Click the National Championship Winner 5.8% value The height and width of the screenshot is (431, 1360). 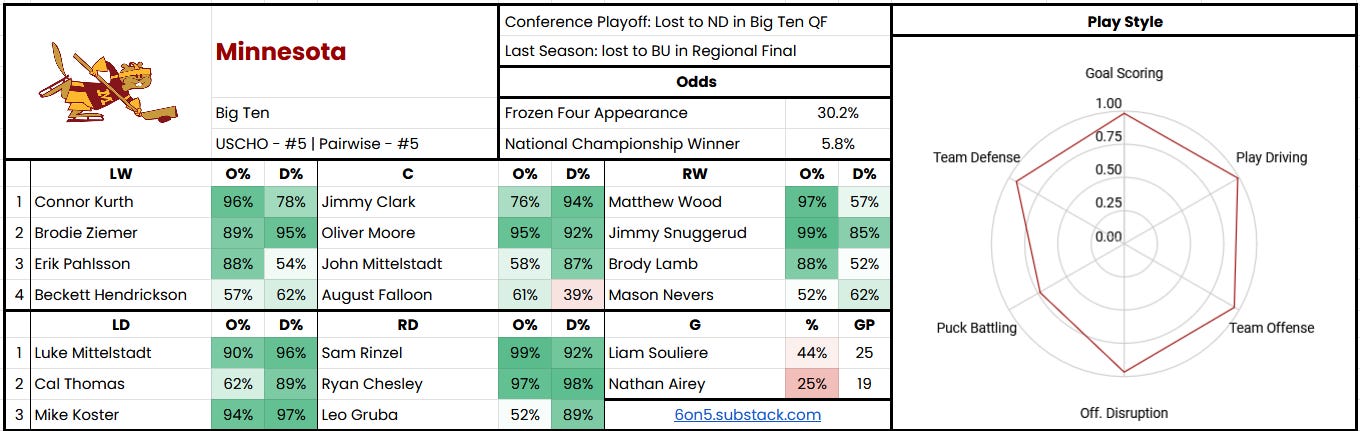(x=839, y=144)
